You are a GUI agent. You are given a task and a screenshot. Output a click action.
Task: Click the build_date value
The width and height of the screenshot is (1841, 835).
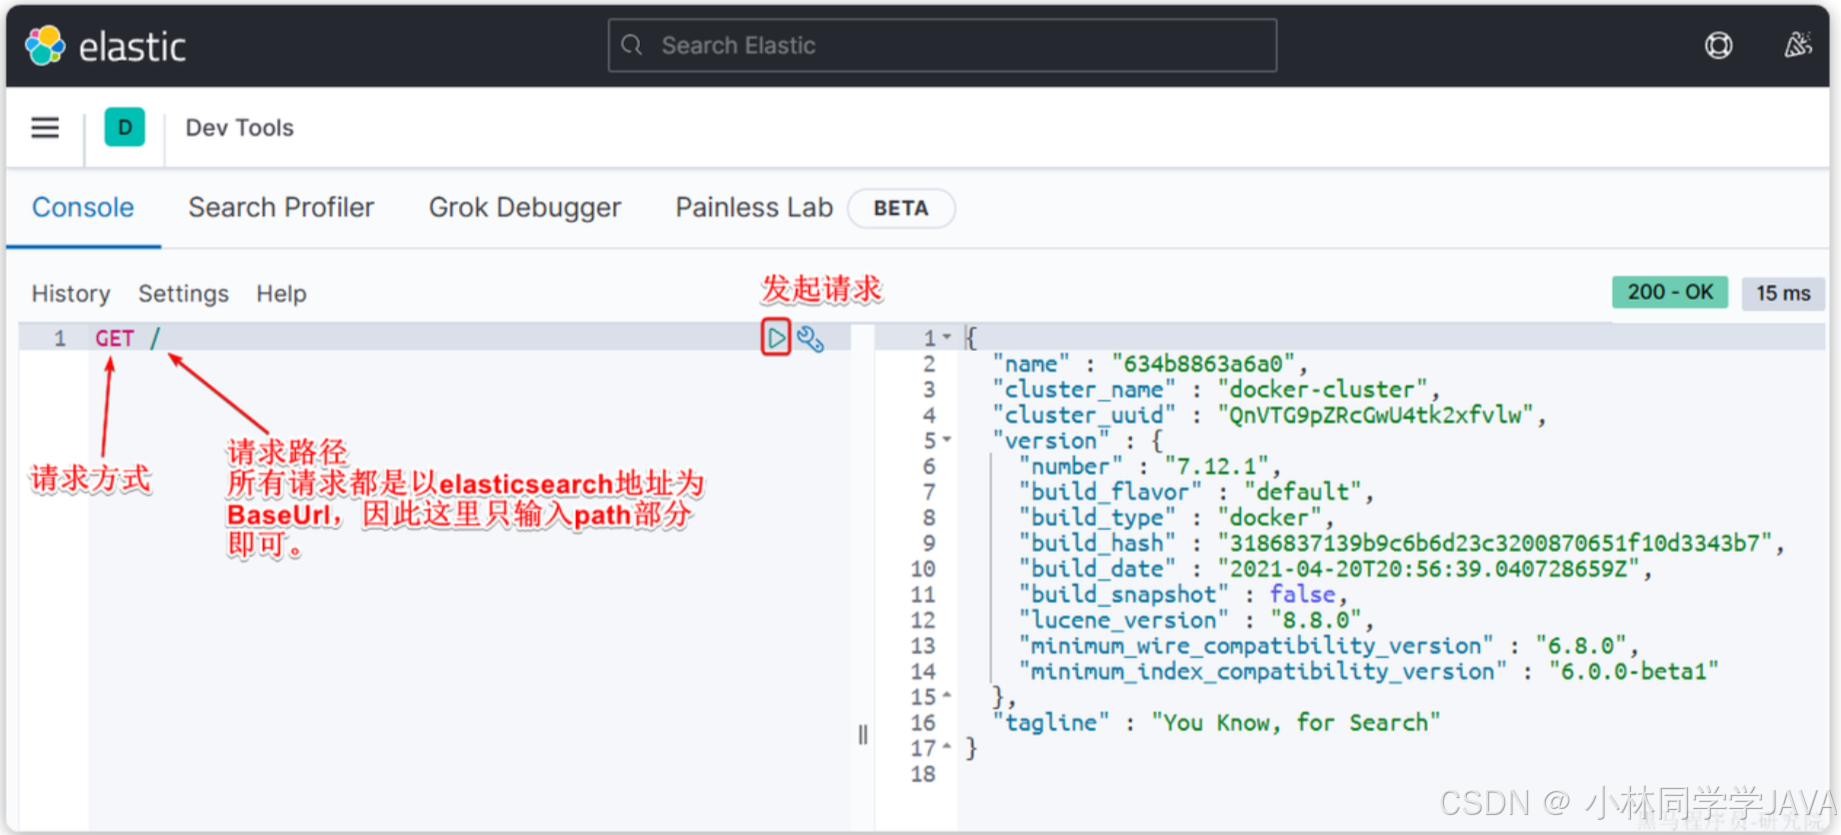(1429, 569)
